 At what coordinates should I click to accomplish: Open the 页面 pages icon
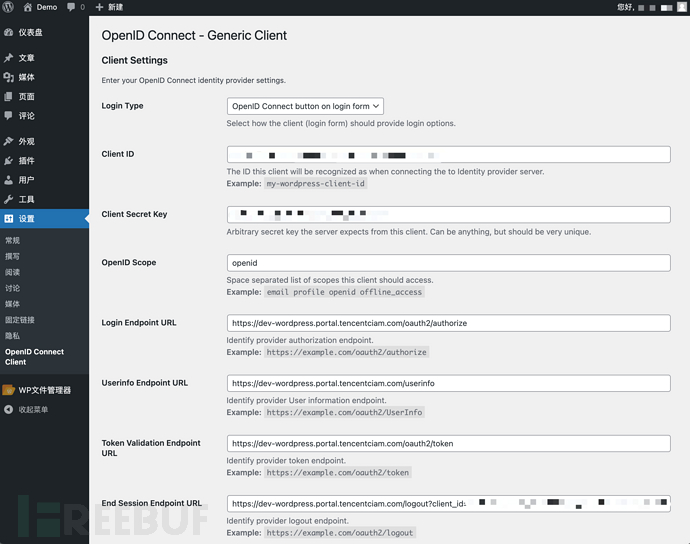8,96
